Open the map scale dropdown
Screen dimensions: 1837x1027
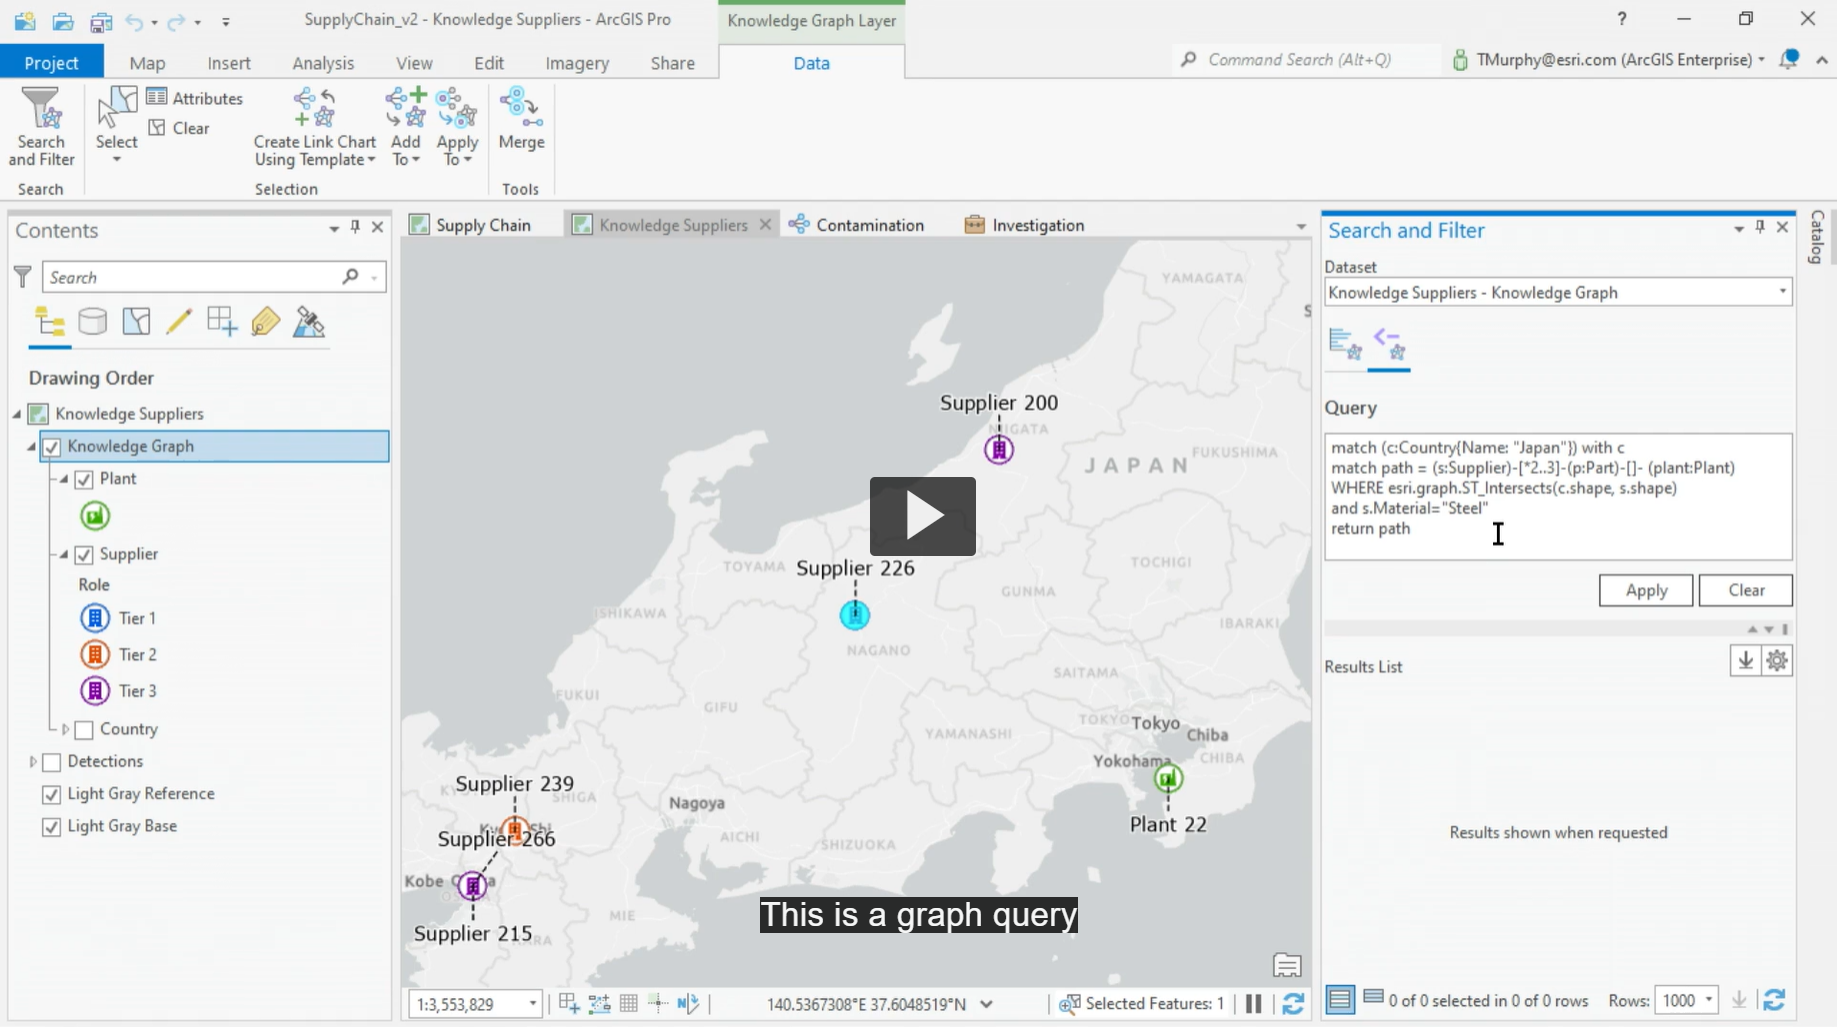coord(533,1003)
